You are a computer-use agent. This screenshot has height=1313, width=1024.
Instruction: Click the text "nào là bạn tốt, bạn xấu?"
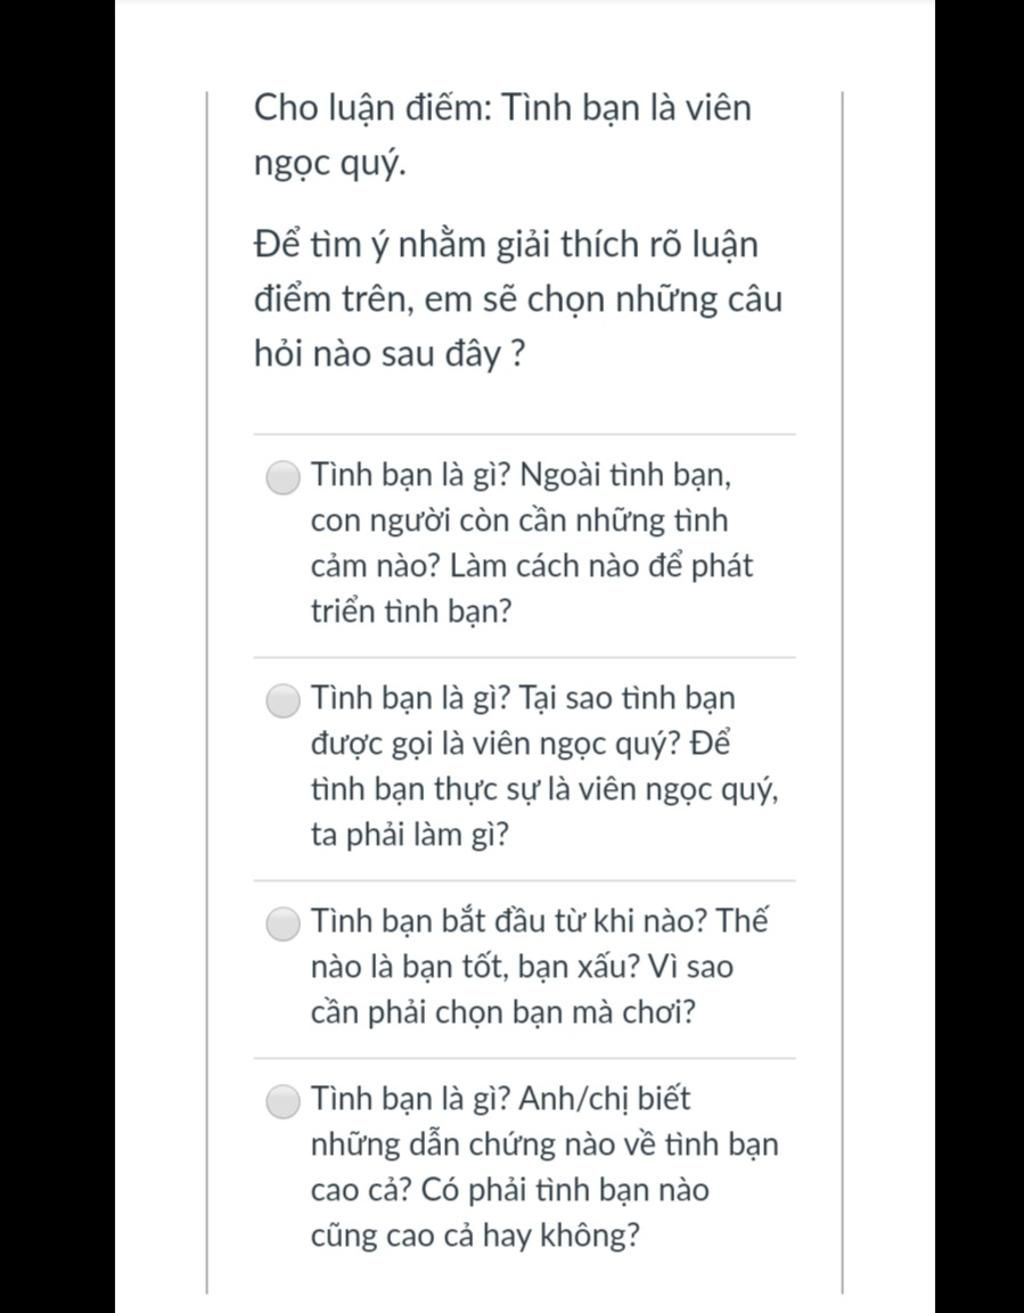[x=473, y=967]
